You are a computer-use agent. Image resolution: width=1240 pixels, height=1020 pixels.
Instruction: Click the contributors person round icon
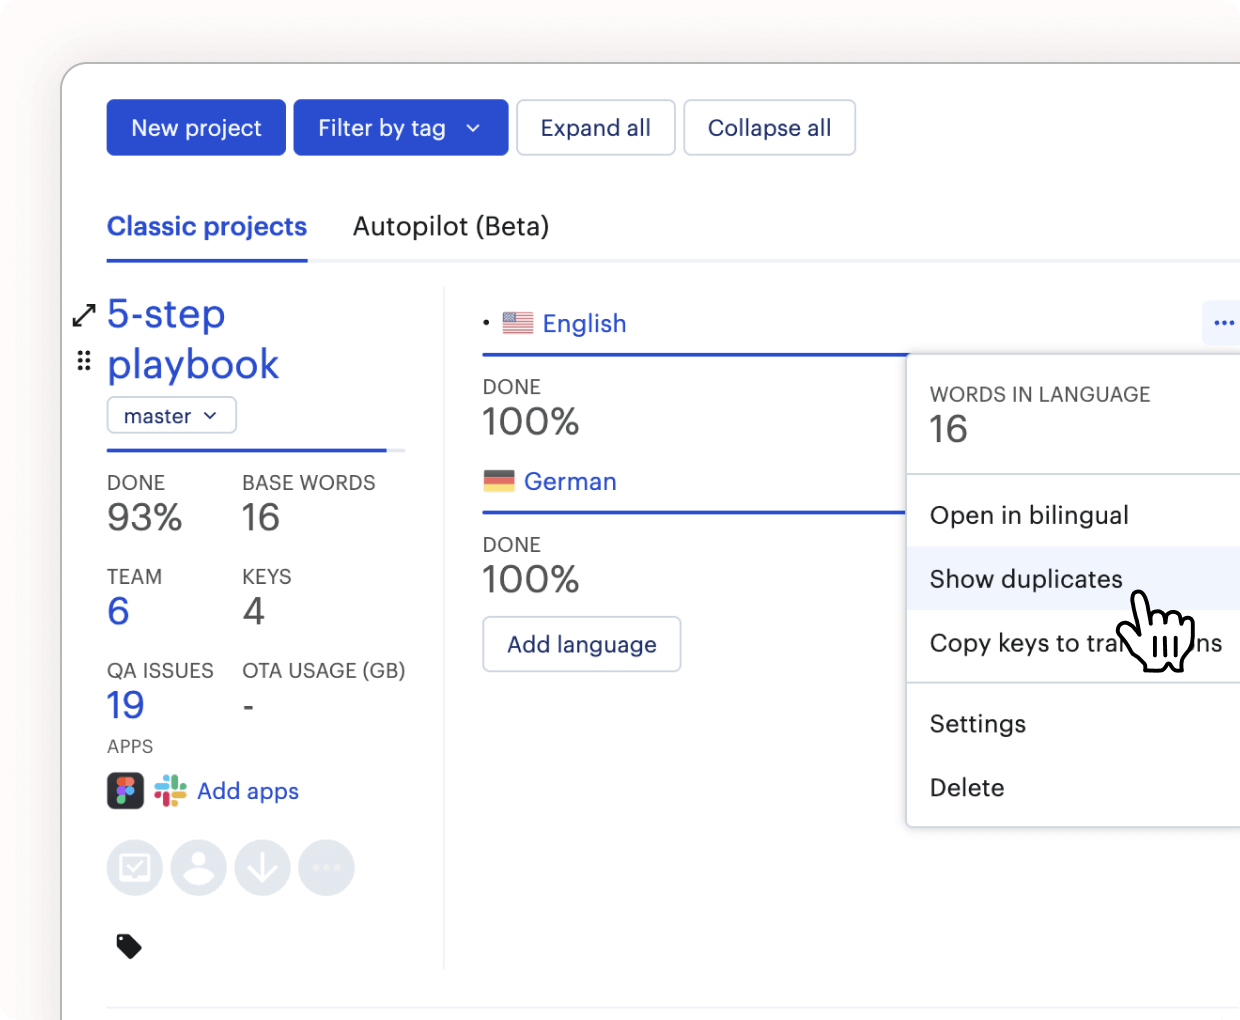(x=199, y=868)
